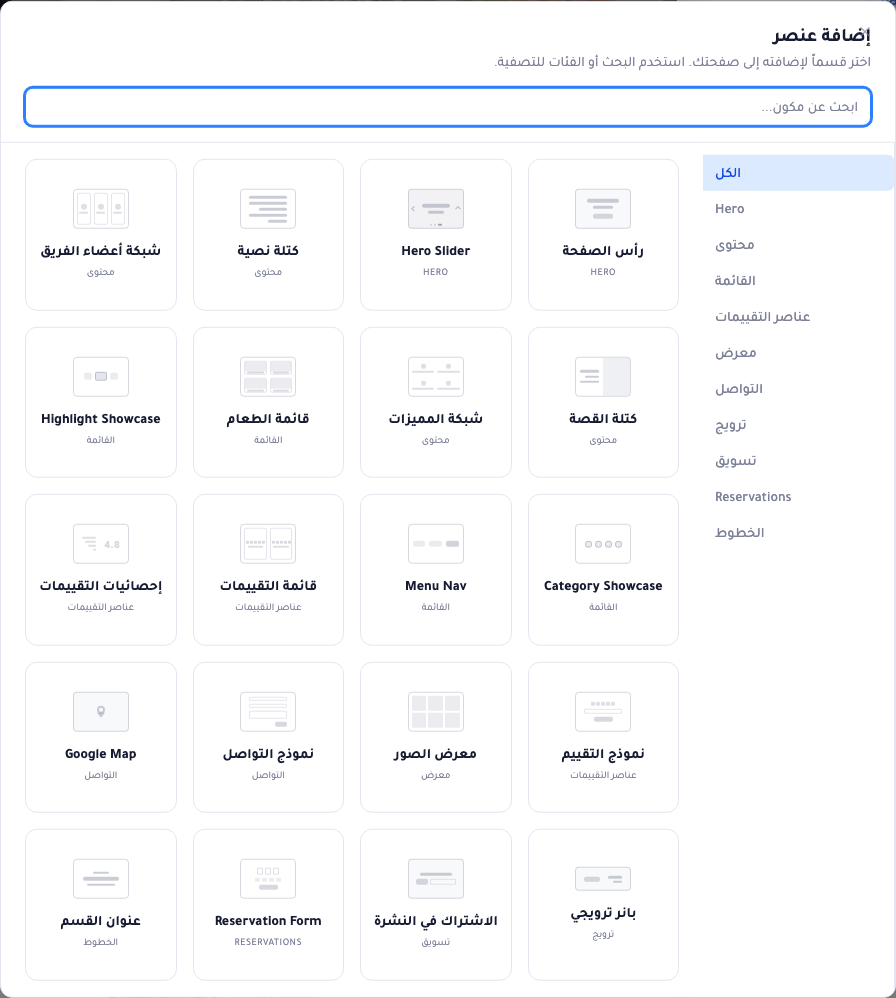Click the الاشتراك في النشرة newsletter icon
The width and height of the screenshot is (896, 998).
tap(435, 879)
